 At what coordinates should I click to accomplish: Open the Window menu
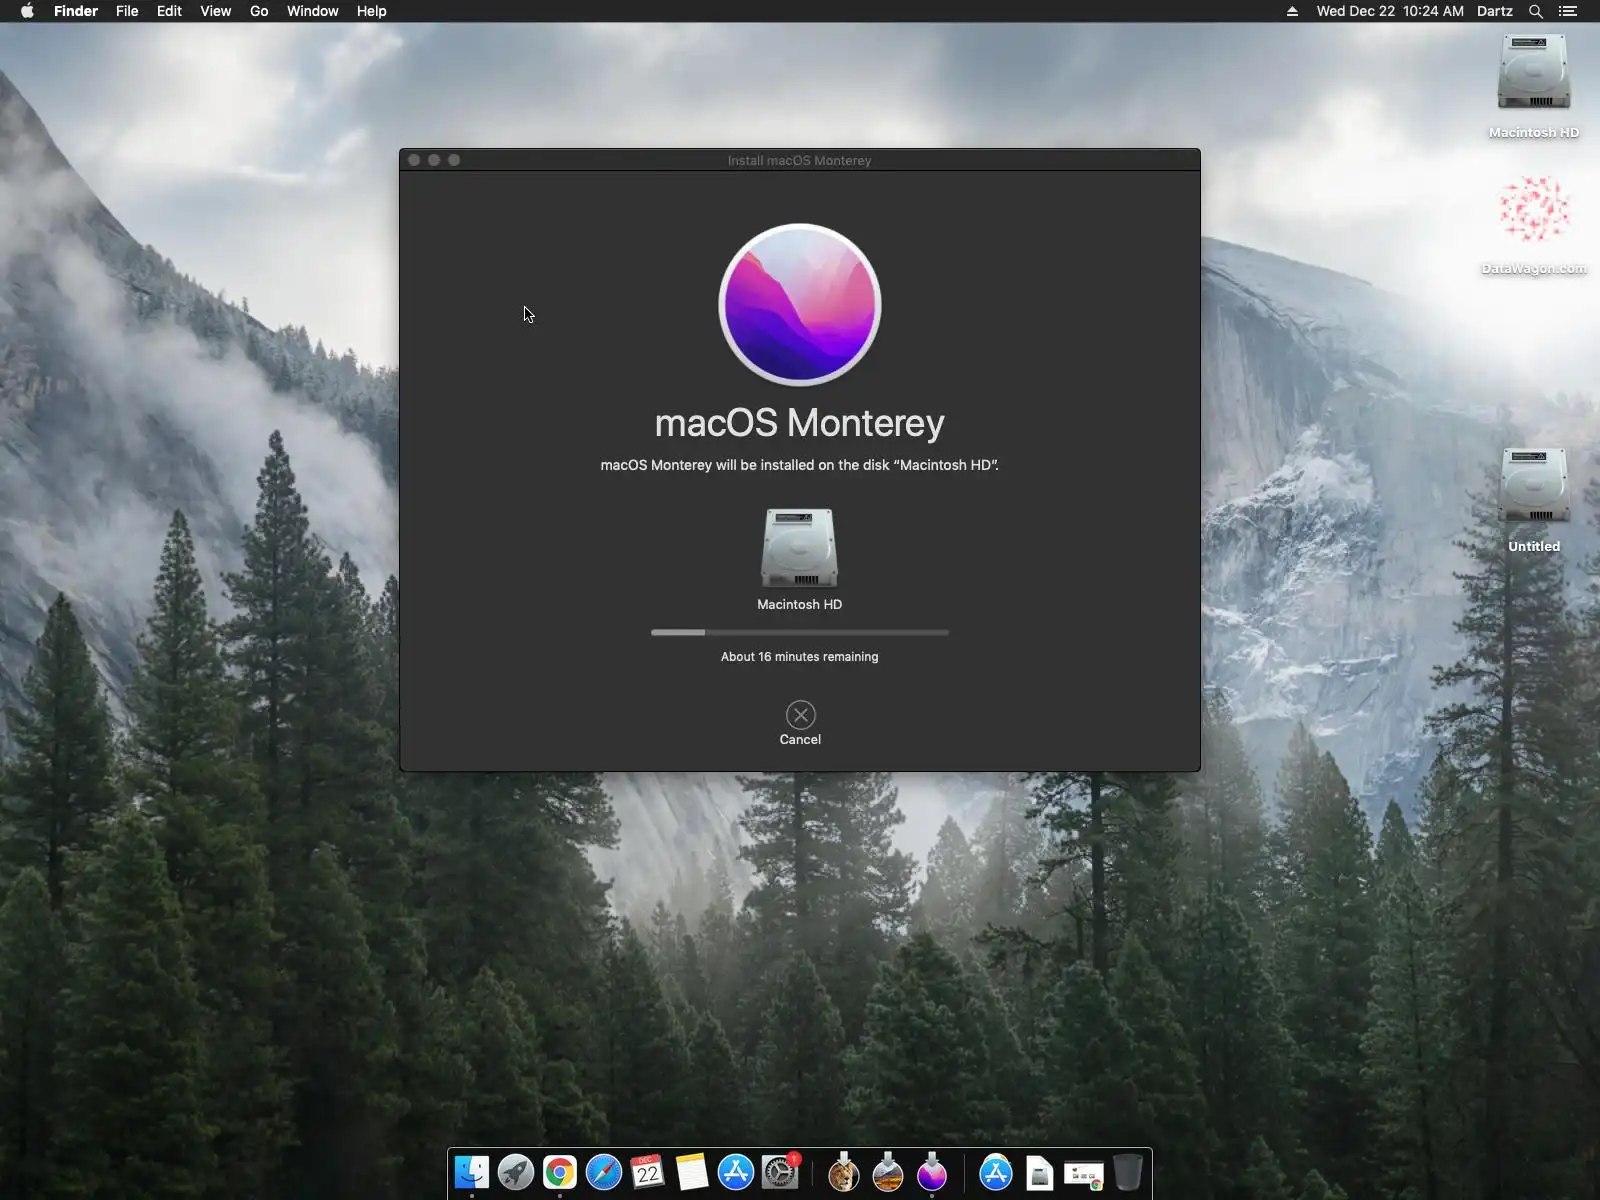pos(312,11)
